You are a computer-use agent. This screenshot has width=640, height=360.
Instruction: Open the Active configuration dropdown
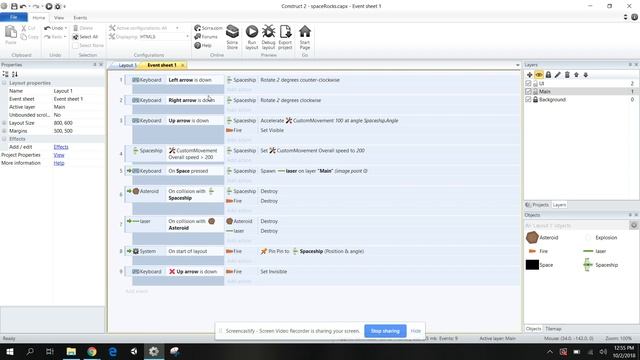pos(177,28)
